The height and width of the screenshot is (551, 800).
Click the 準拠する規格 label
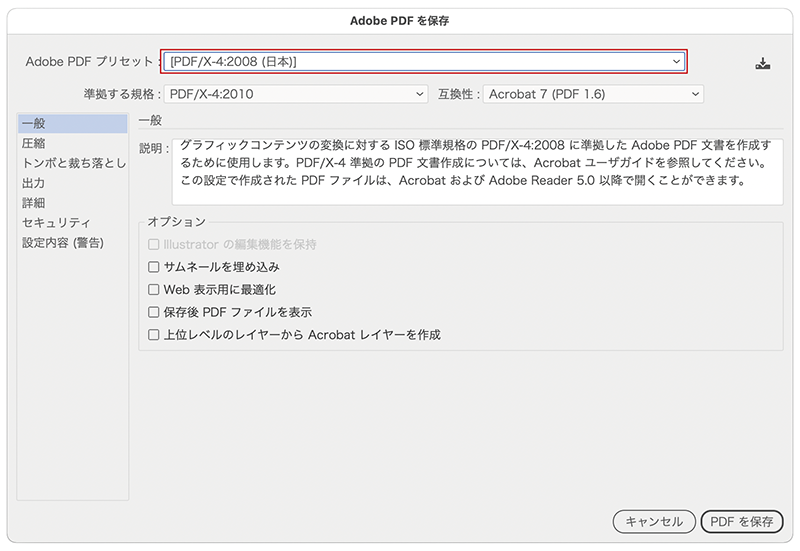(122, 94)
